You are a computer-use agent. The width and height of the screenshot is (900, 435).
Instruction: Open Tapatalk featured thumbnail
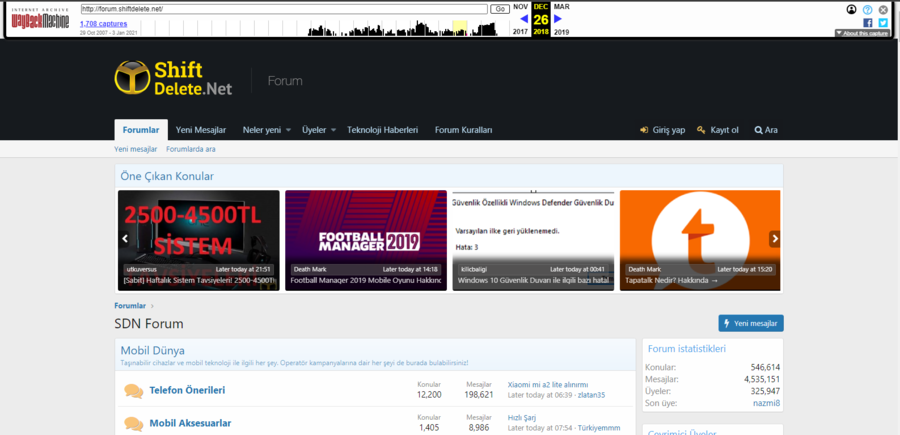pos(700,240)
